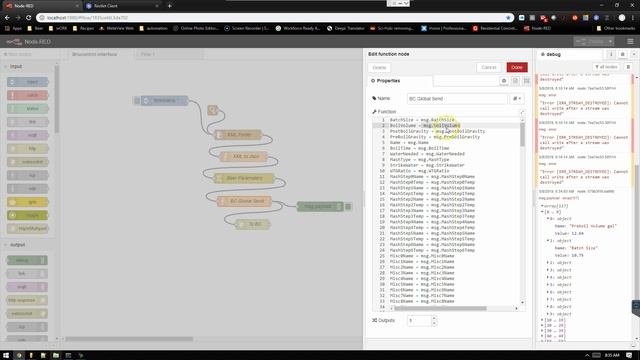Switch to the Flow 1 tab
640x360 pixels.
point(147,54)
